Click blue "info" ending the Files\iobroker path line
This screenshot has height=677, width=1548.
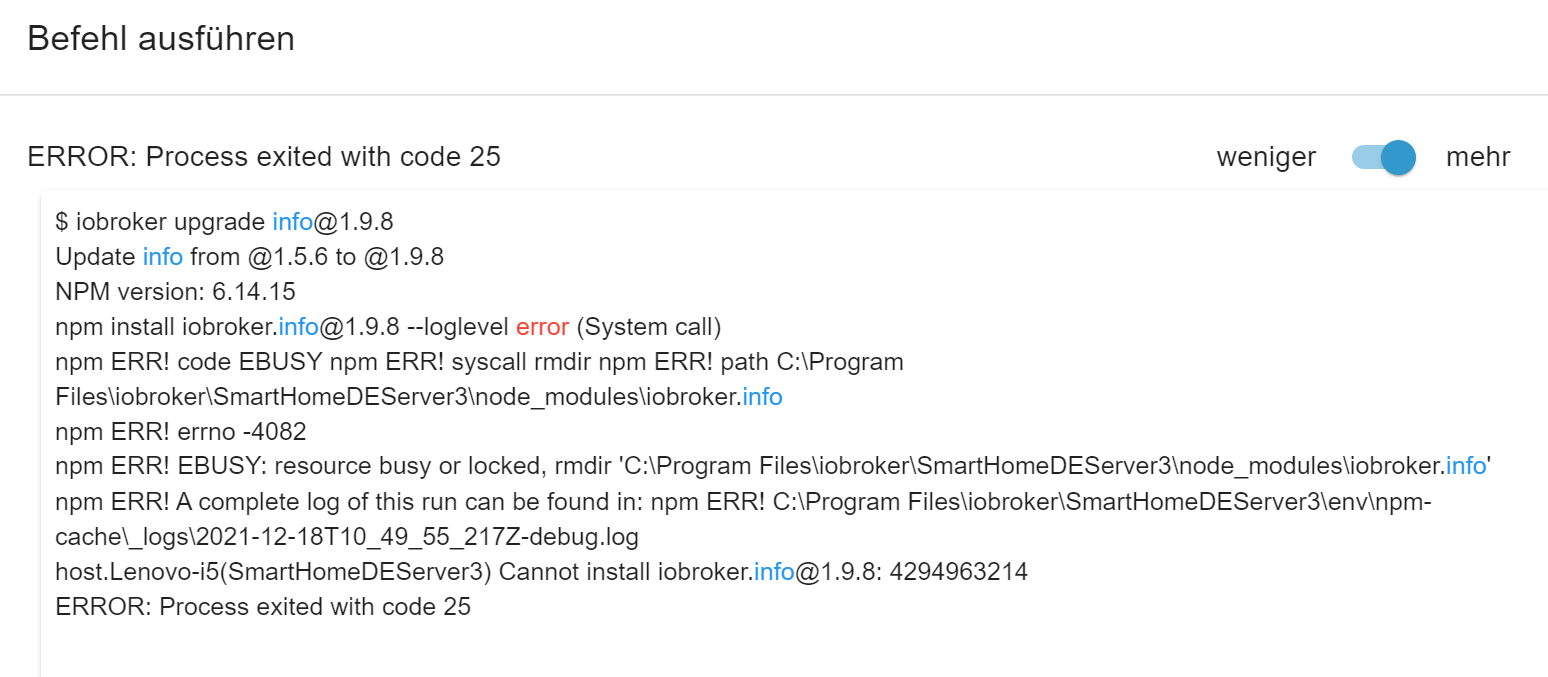tap(762, 397)
